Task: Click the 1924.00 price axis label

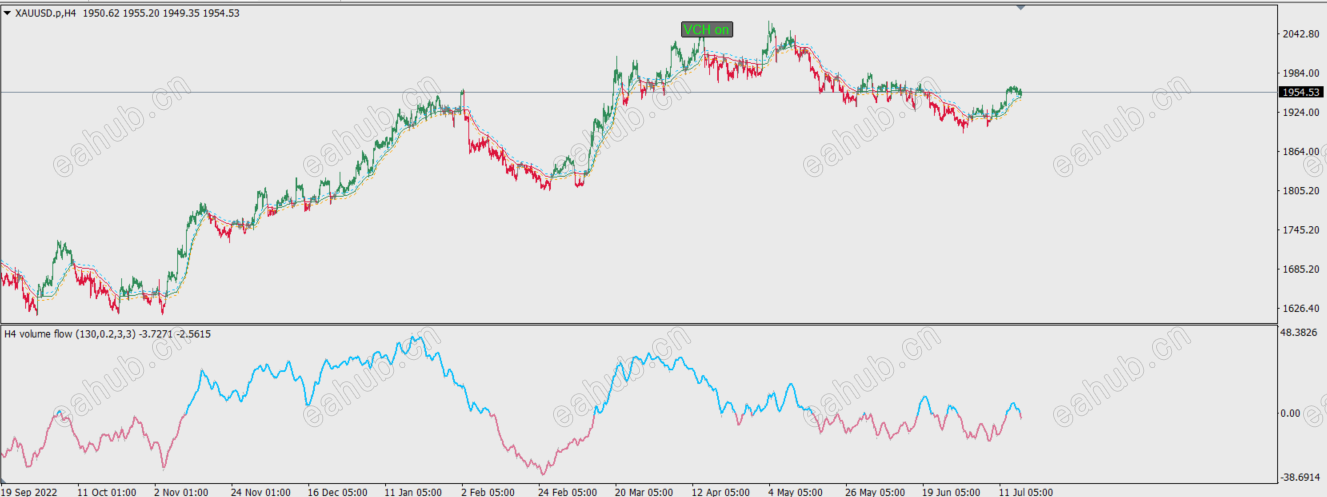Action: (1300, 112)
